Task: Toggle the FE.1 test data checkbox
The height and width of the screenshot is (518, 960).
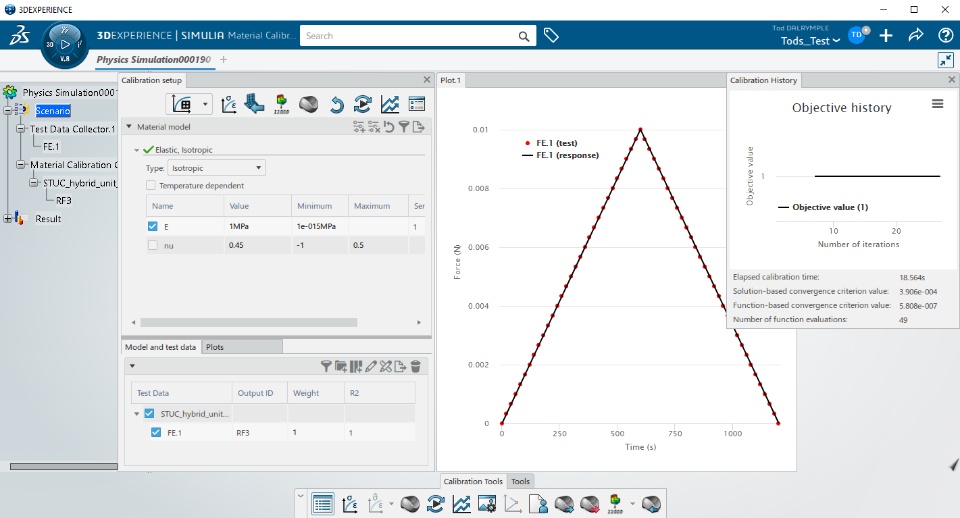Action: coord(156,432)
